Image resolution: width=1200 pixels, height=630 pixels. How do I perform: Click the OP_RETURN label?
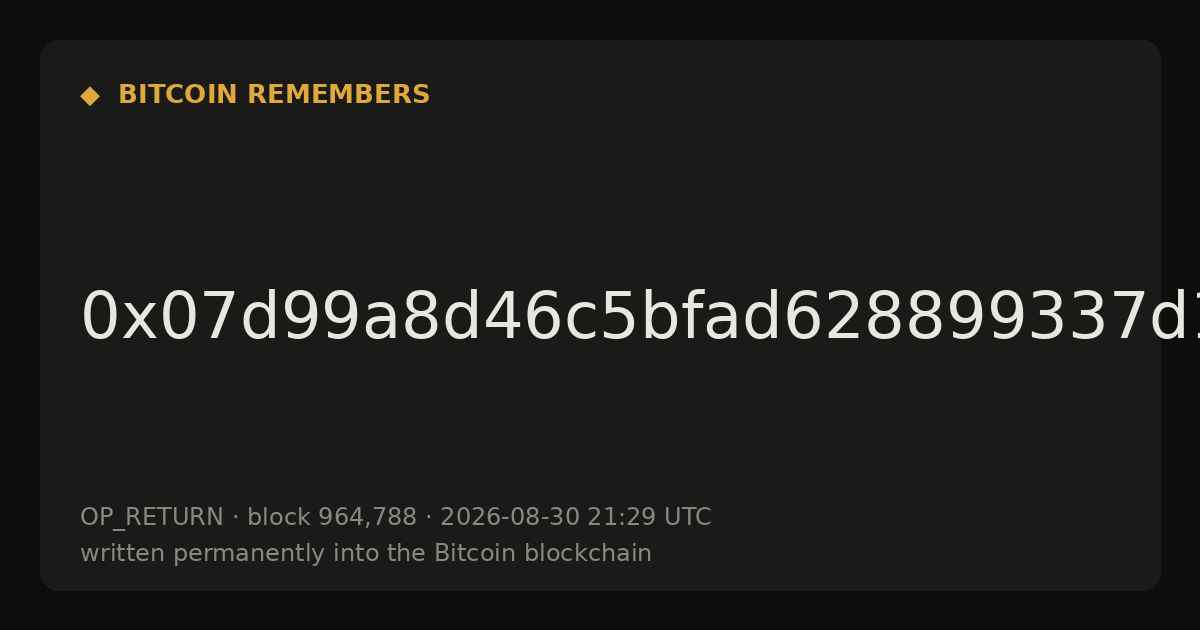point(152,518)
